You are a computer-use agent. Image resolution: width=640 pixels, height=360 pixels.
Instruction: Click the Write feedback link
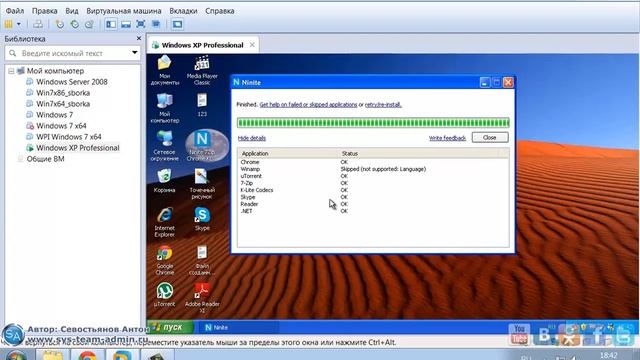click(x=447, y=138)
